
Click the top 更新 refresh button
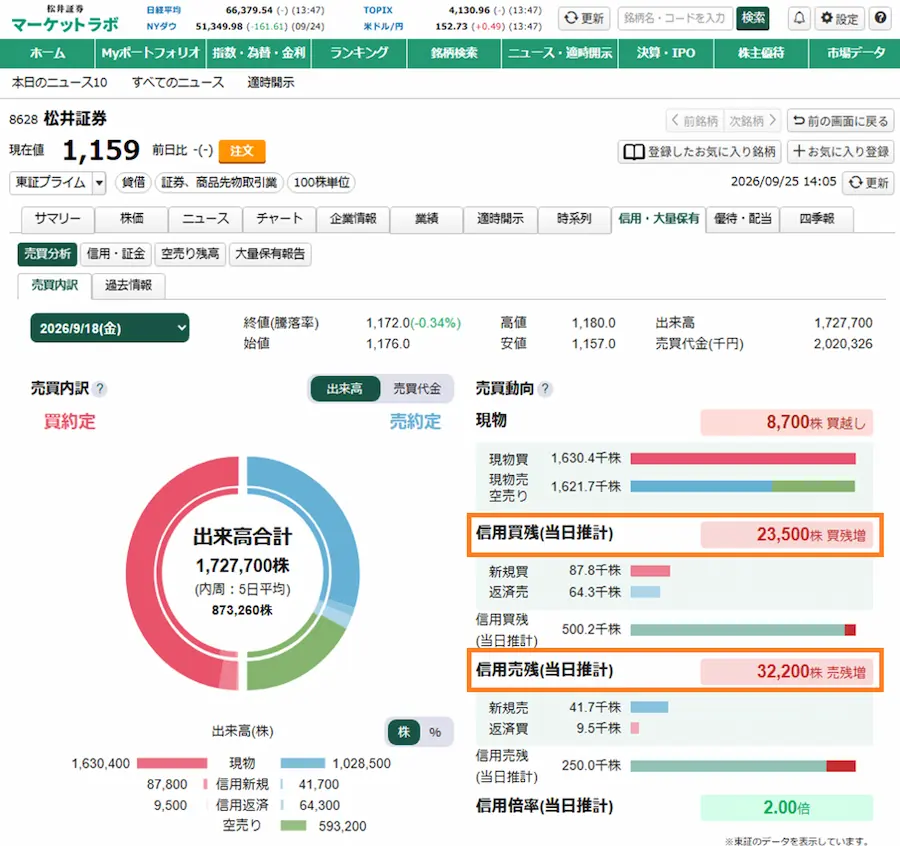point(584,18)
